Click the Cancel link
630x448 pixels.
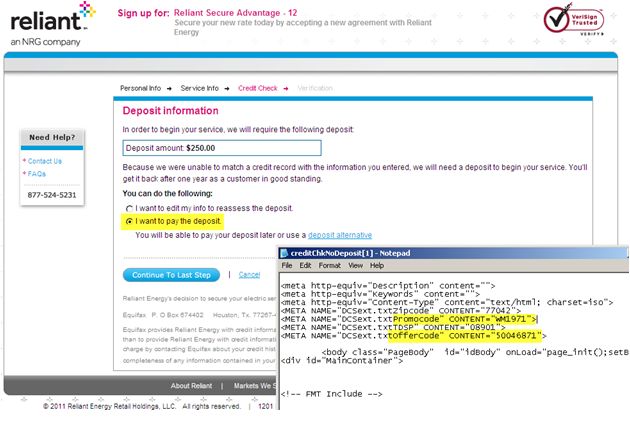[x=250, y=275]
